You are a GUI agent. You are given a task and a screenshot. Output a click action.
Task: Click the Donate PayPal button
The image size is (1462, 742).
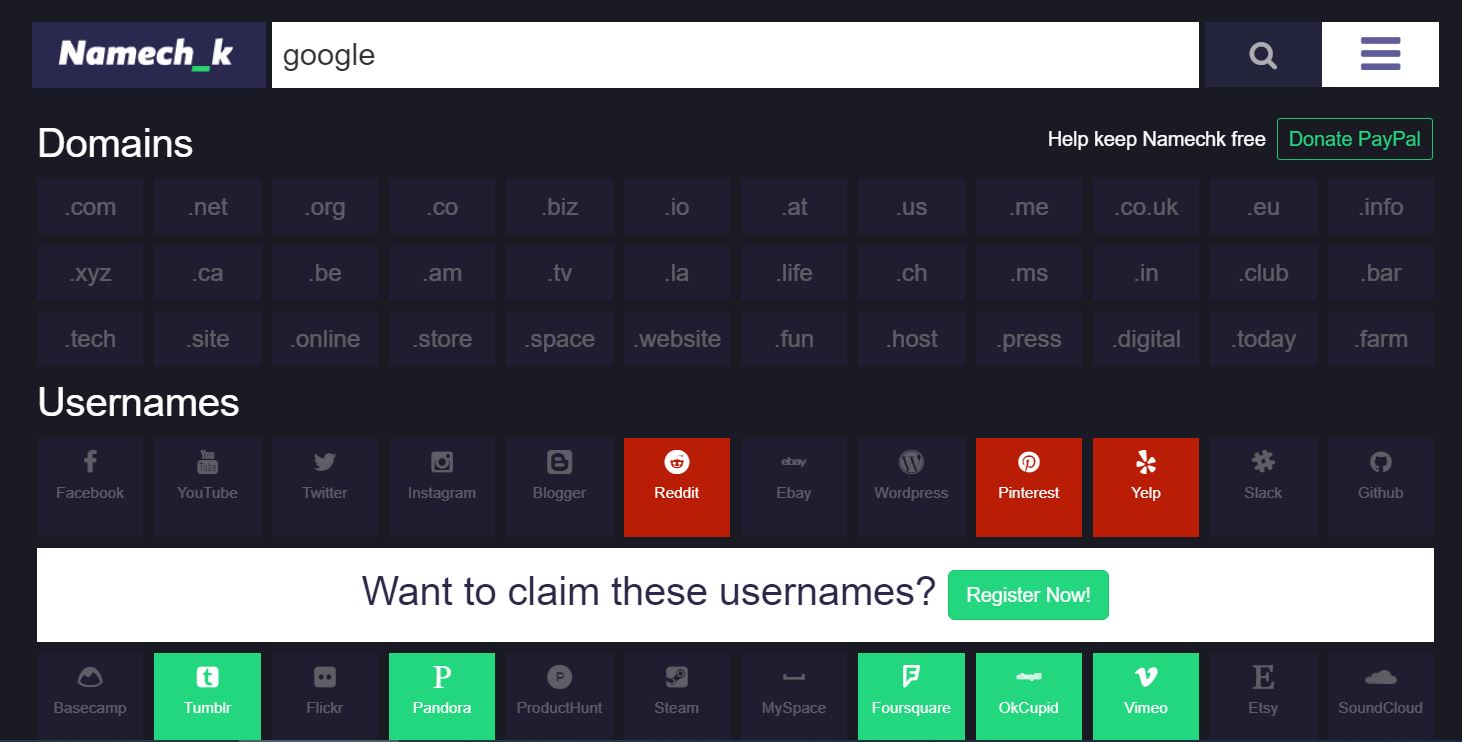pos(1355,139)
